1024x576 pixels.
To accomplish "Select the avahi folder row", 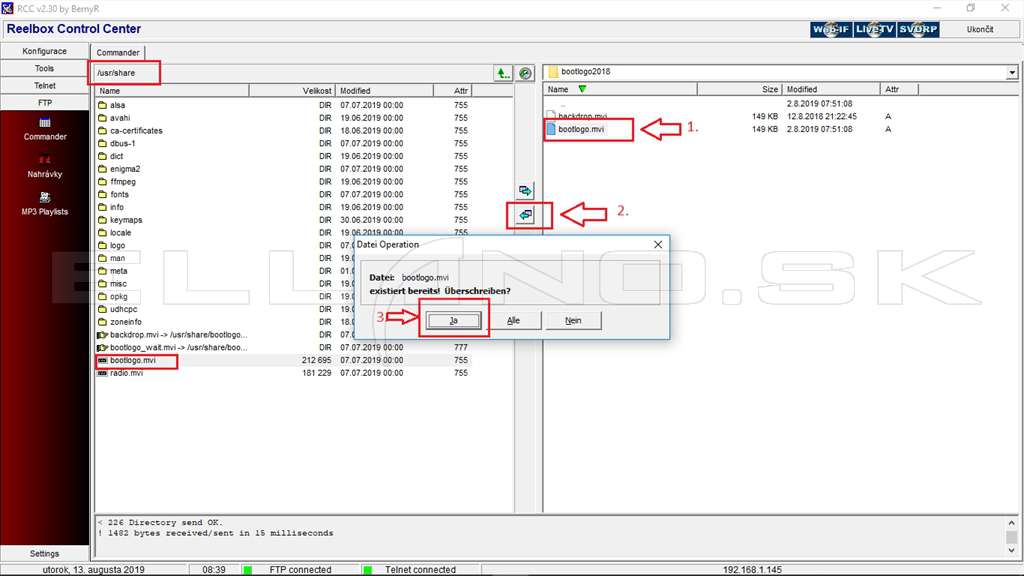I will coord(283,118).
